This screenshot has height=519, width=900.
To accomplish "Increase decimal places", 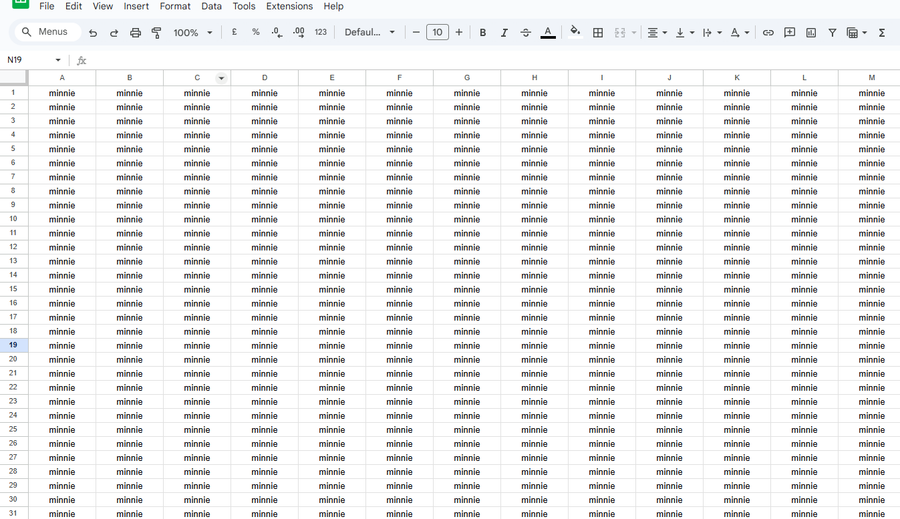I will click(298, 32).
